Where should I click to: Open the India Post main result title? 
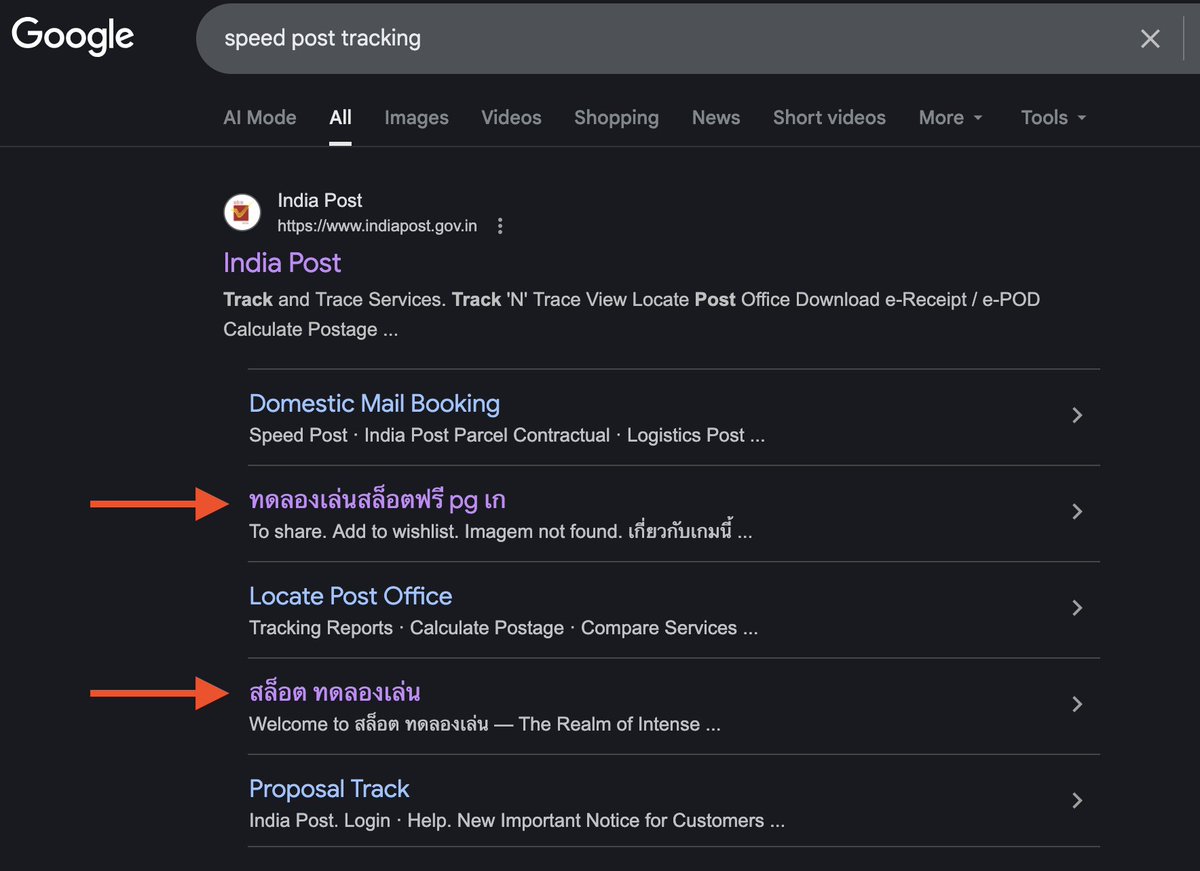282,263
